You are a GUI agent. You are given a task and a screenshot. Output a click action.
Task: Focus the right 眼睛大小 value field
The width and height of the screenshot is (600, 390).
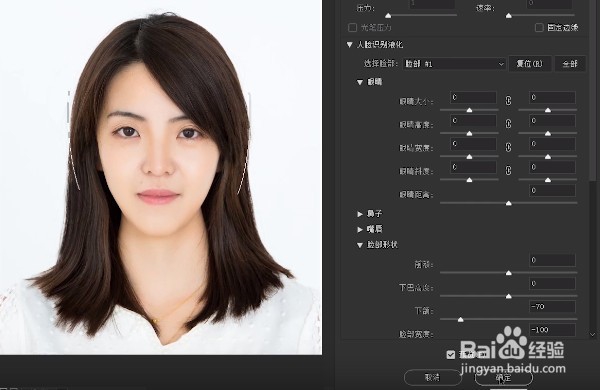tap(552, 98)
